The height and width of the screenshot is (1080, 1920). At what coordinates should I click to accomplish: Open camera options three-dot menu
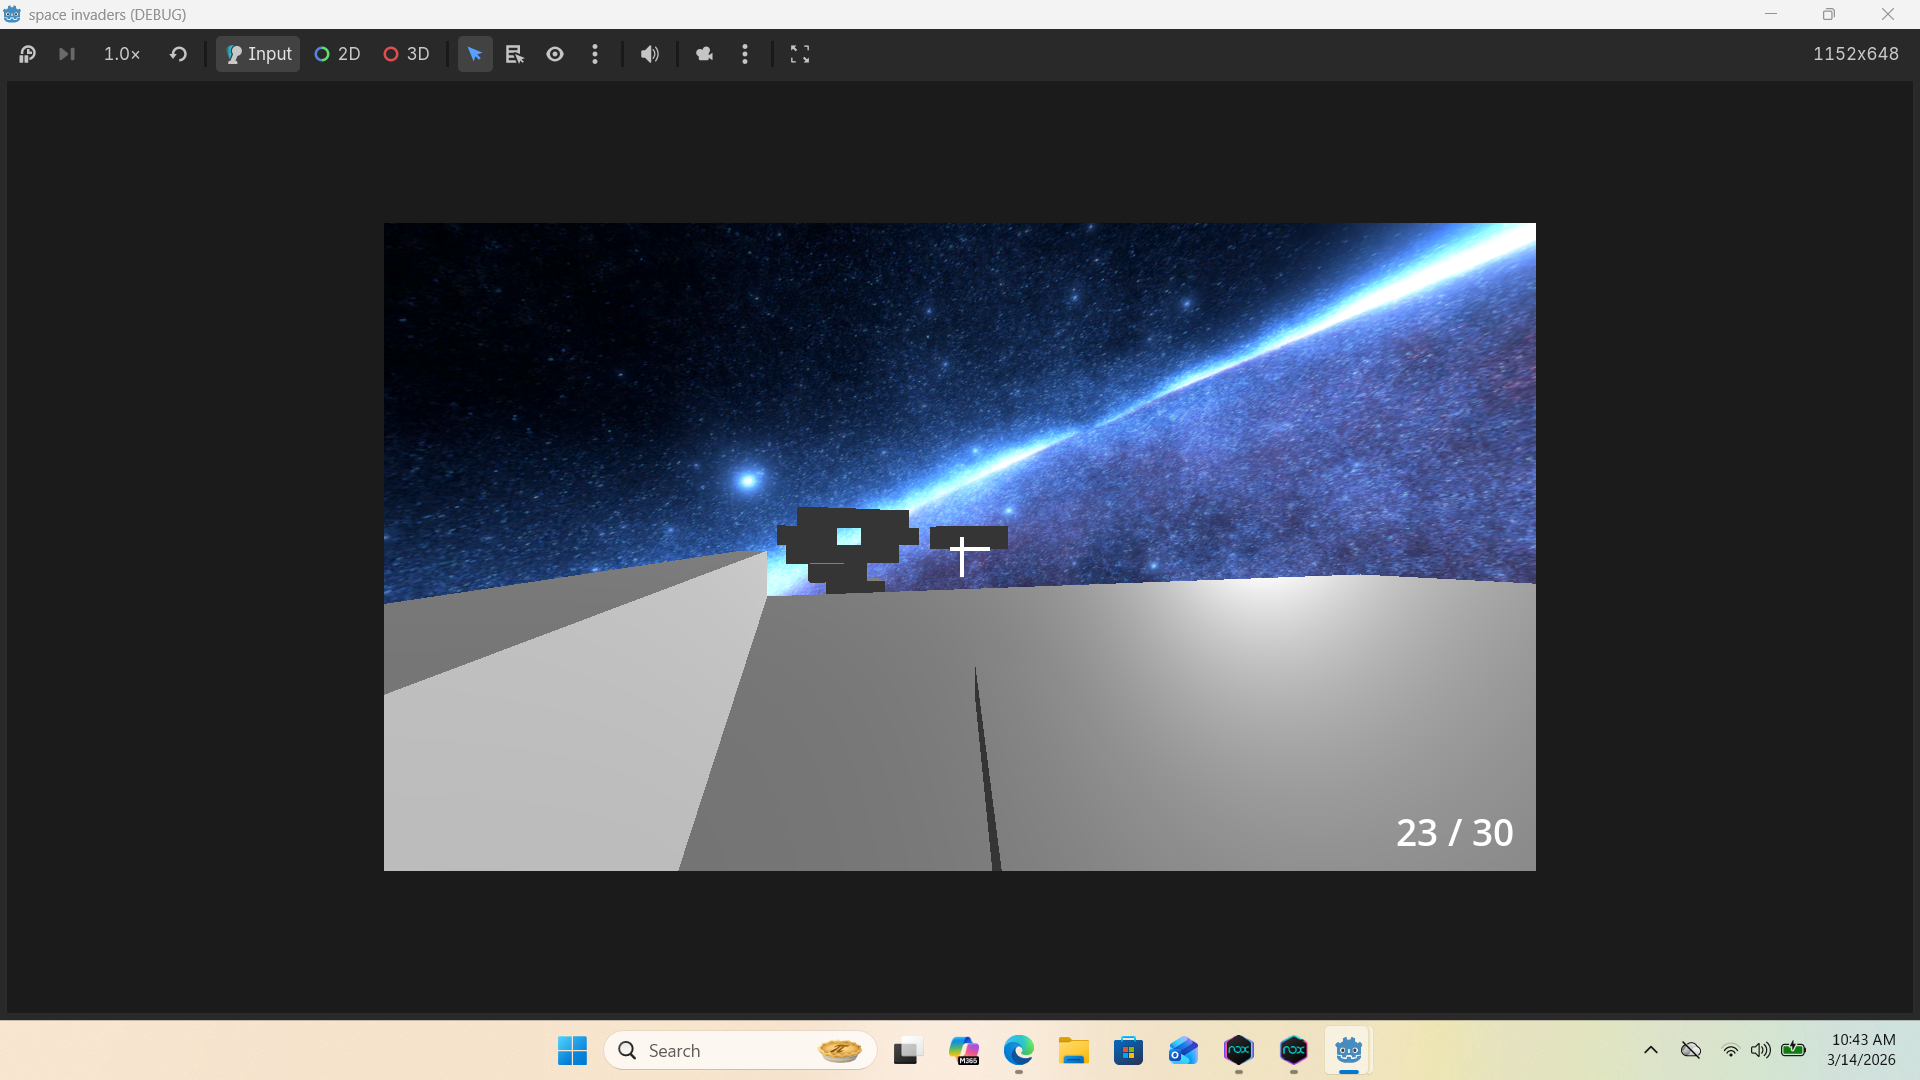coord(745,54)
